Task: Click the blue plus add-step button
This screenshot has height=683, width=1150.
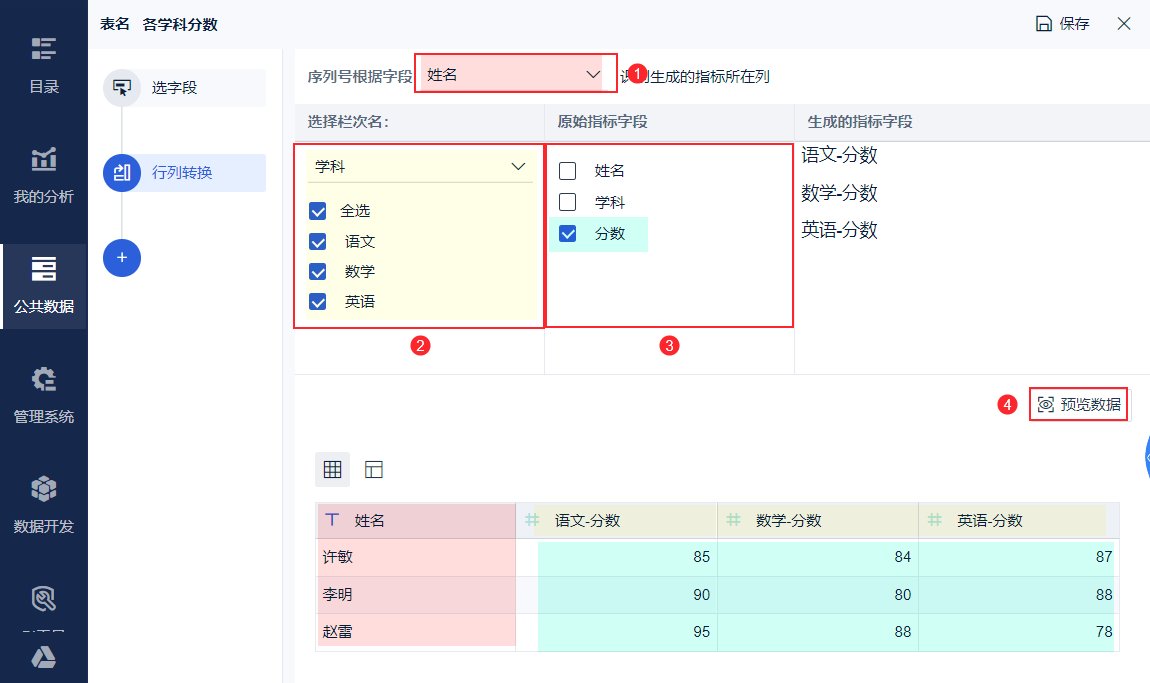Action: click(x=122, y=258)
